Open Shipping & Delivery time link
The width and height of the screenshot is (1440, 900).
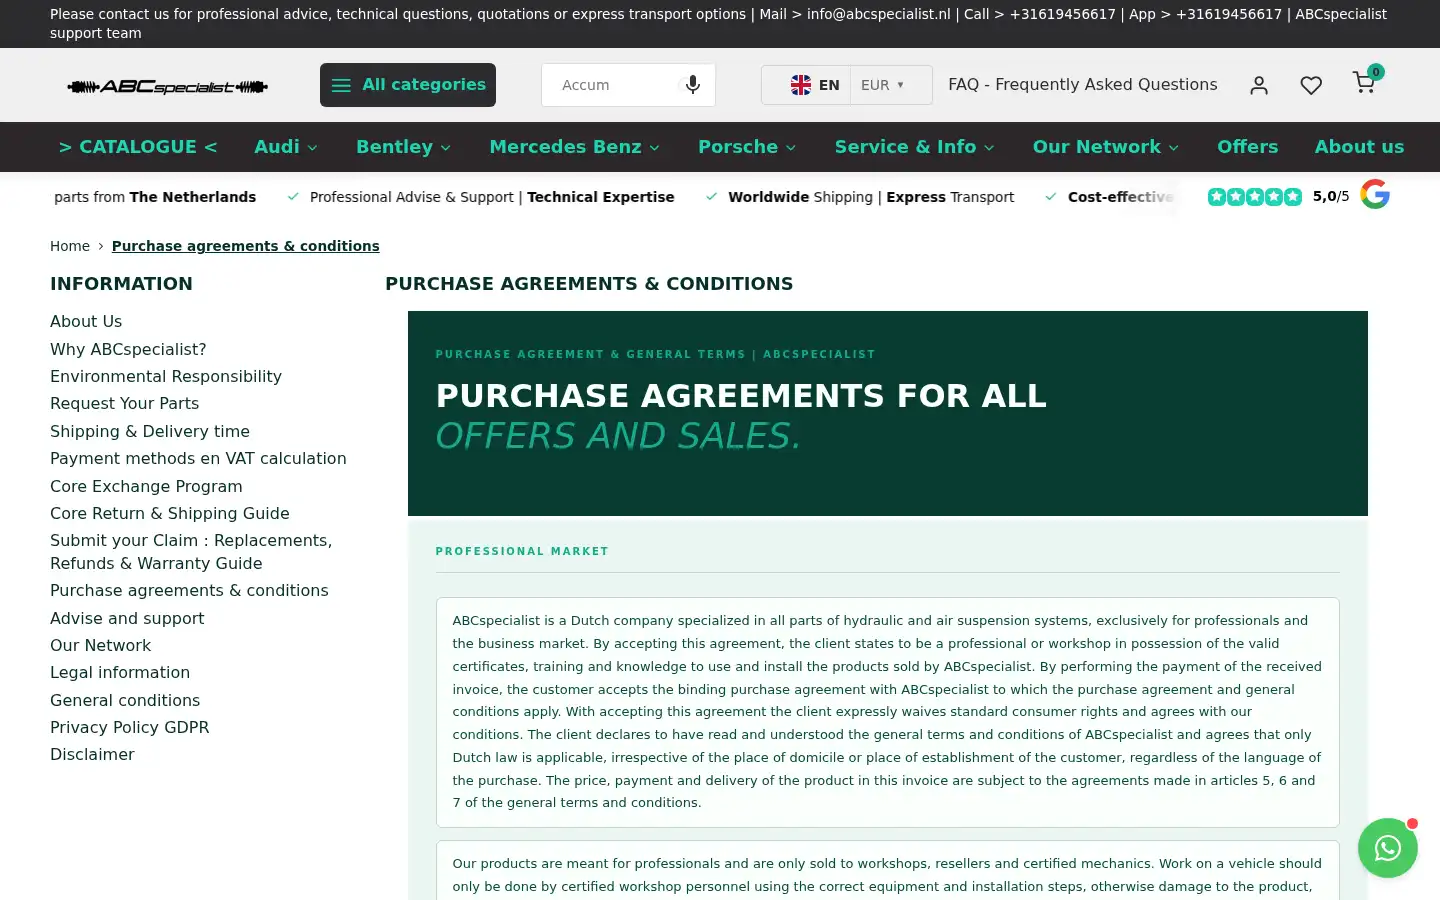(x=150, y=431)
